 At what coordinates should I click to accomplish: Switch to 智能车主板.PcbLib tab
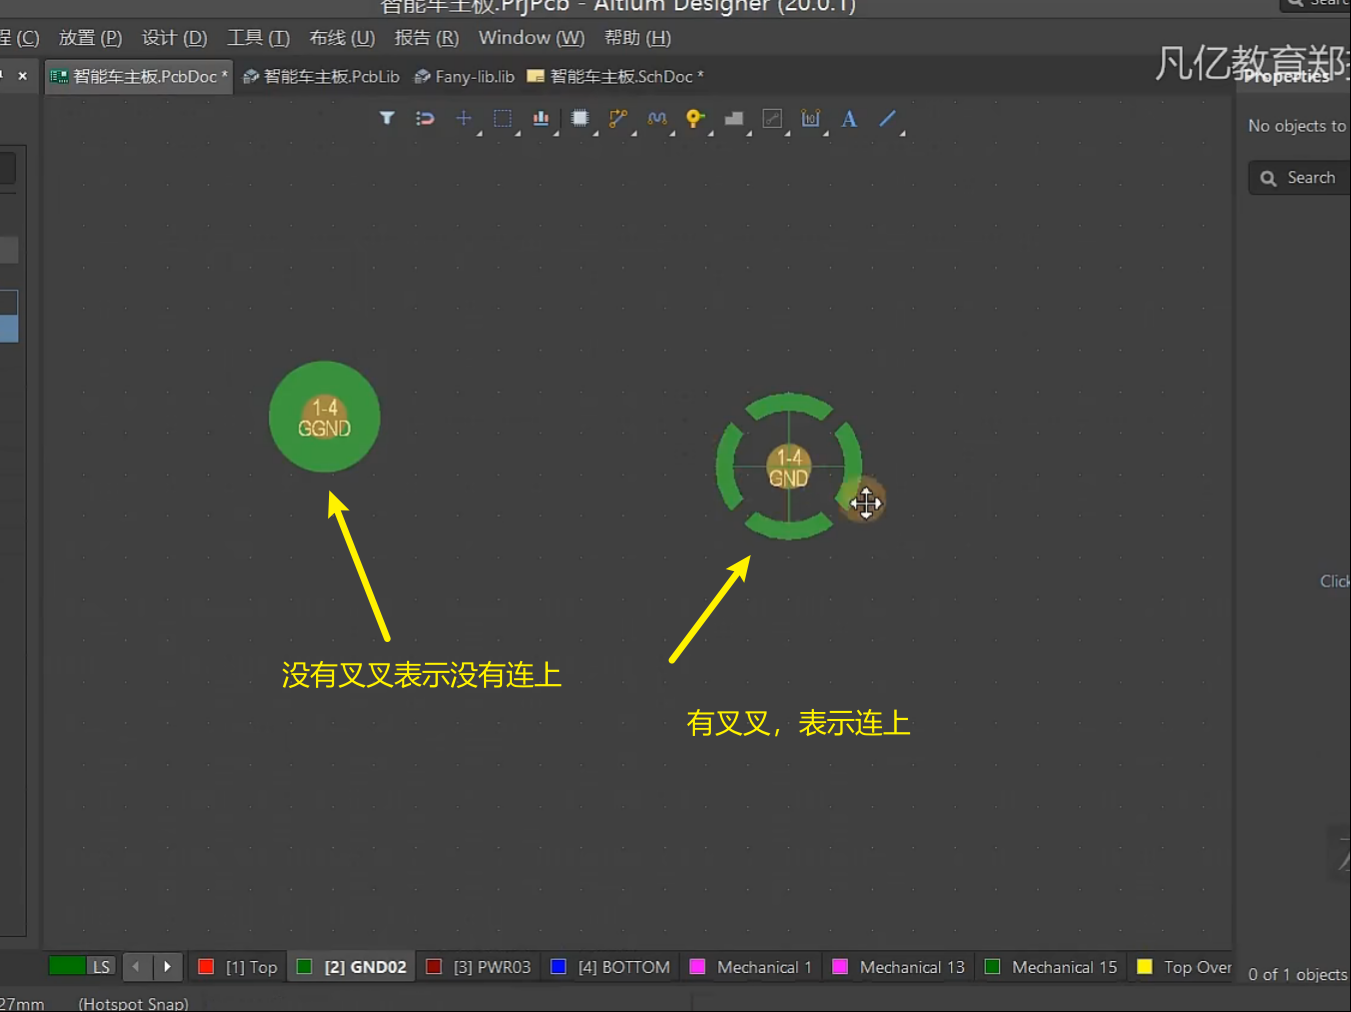click(321, 77)
